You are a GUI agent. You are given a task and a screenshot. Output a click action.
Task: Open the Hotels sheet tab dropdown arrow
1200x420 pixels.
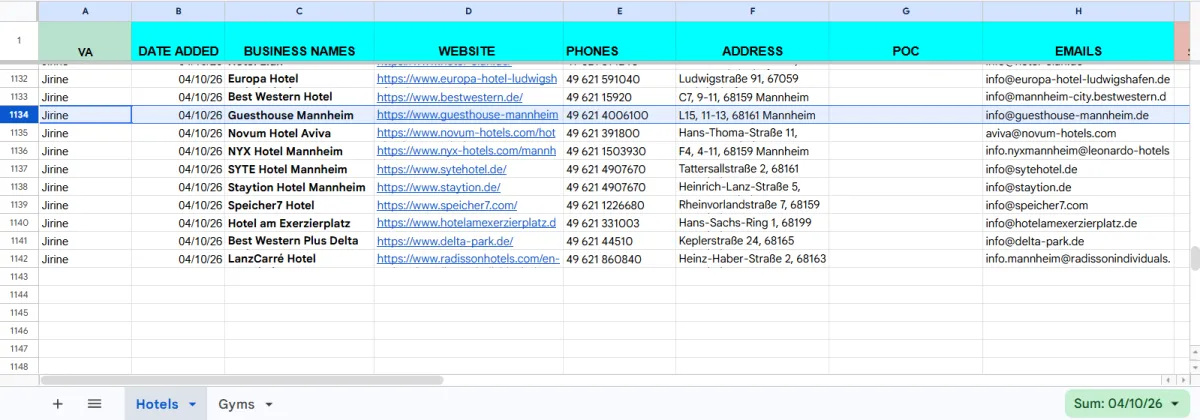tap(192, 405)
